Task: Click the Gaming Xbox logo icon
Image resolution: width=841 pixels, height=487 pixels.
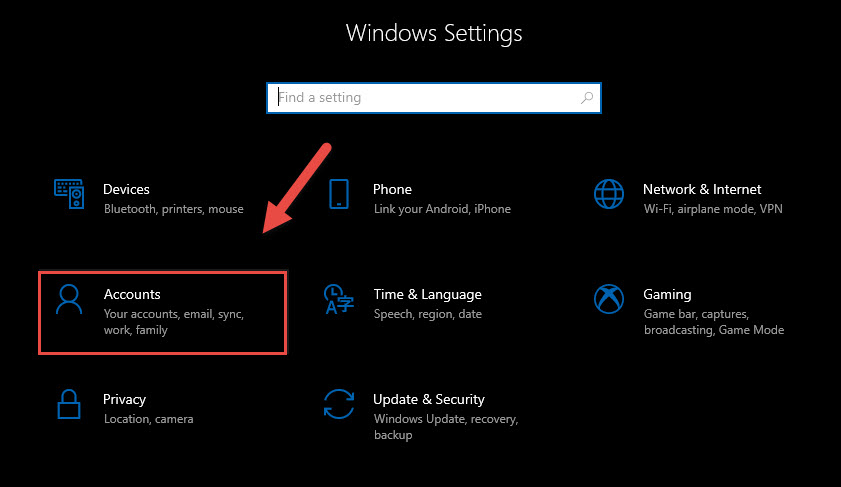Action: pos(609,299)
